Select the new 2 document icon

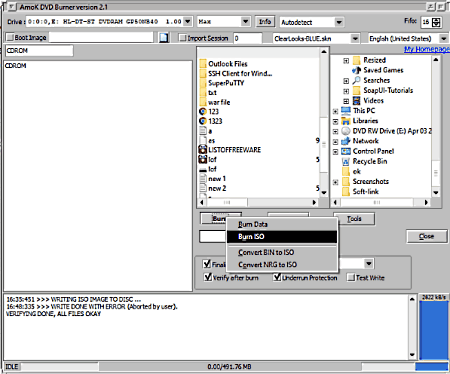(203, 188)
